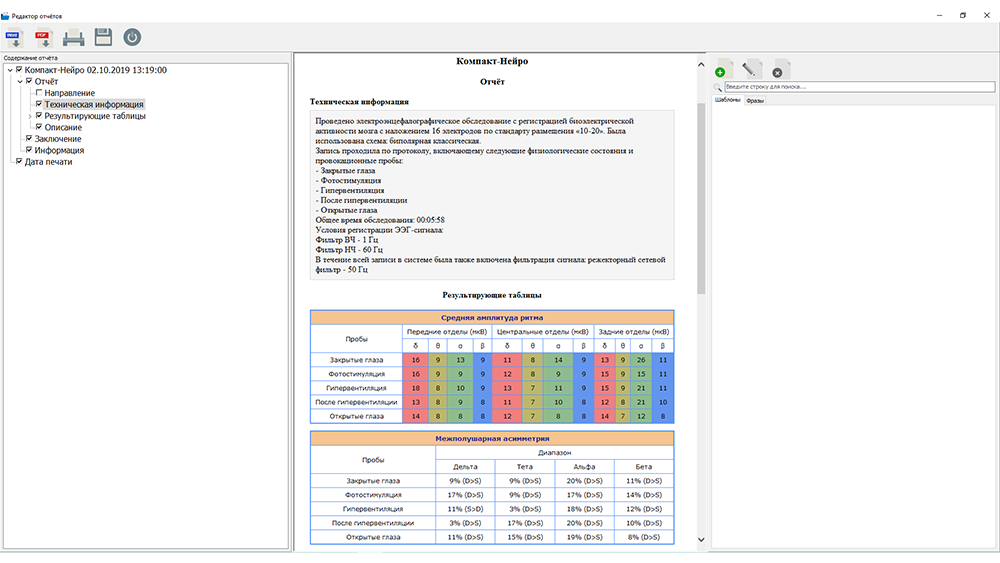This screenshot has height=563, width=1000.
Task: Select Заключение in the report contents tree
Action: click(x=58, y=139)
